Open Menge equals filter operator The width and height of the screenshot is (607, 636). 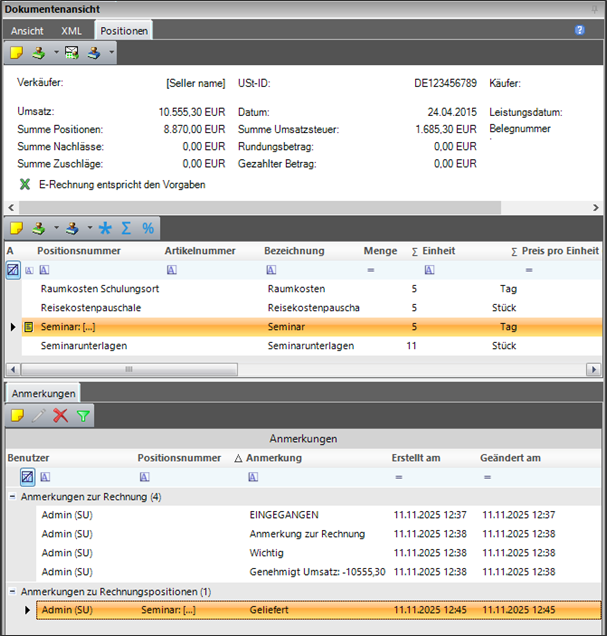coord(371,270)
